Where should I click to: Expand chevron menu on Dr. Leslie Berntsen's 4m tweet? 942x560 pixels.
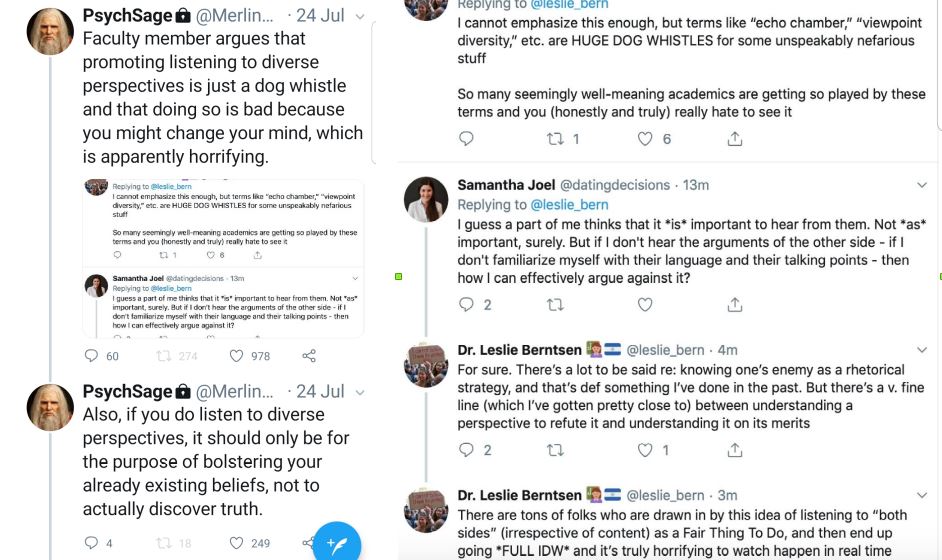pos(922,350)
